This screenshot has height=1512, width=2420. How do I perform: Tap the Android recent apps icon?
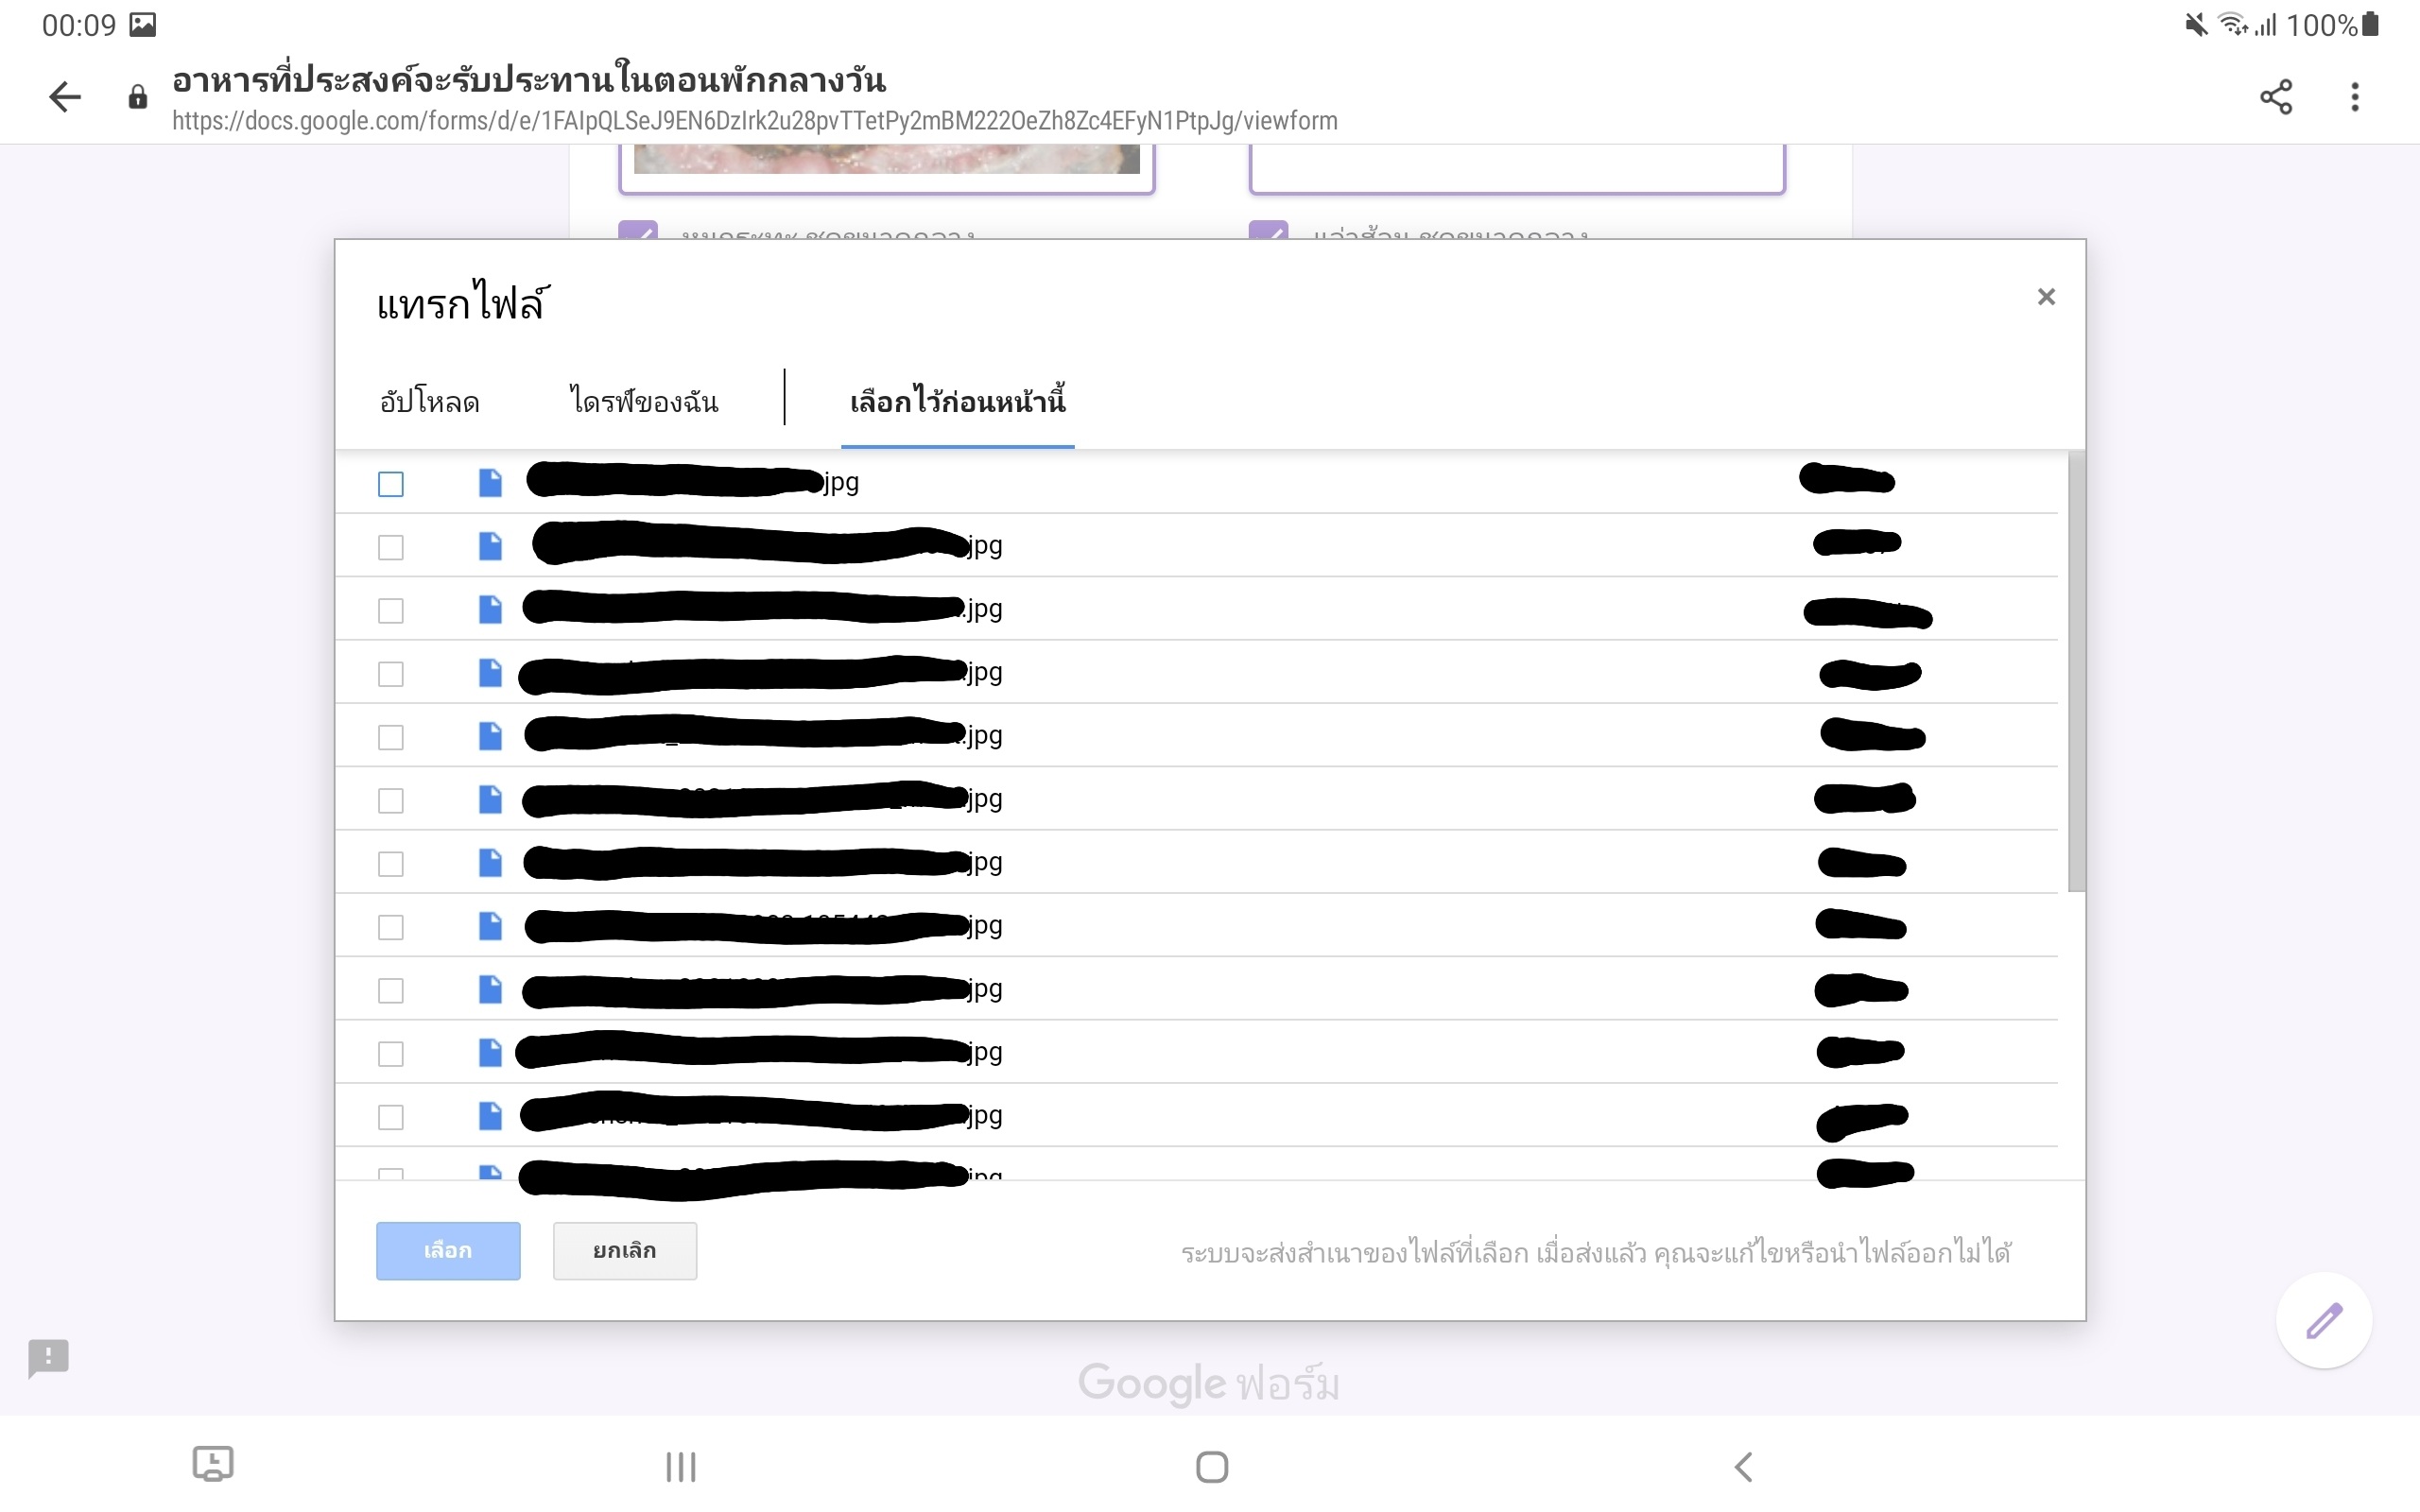pos(681,1467)
